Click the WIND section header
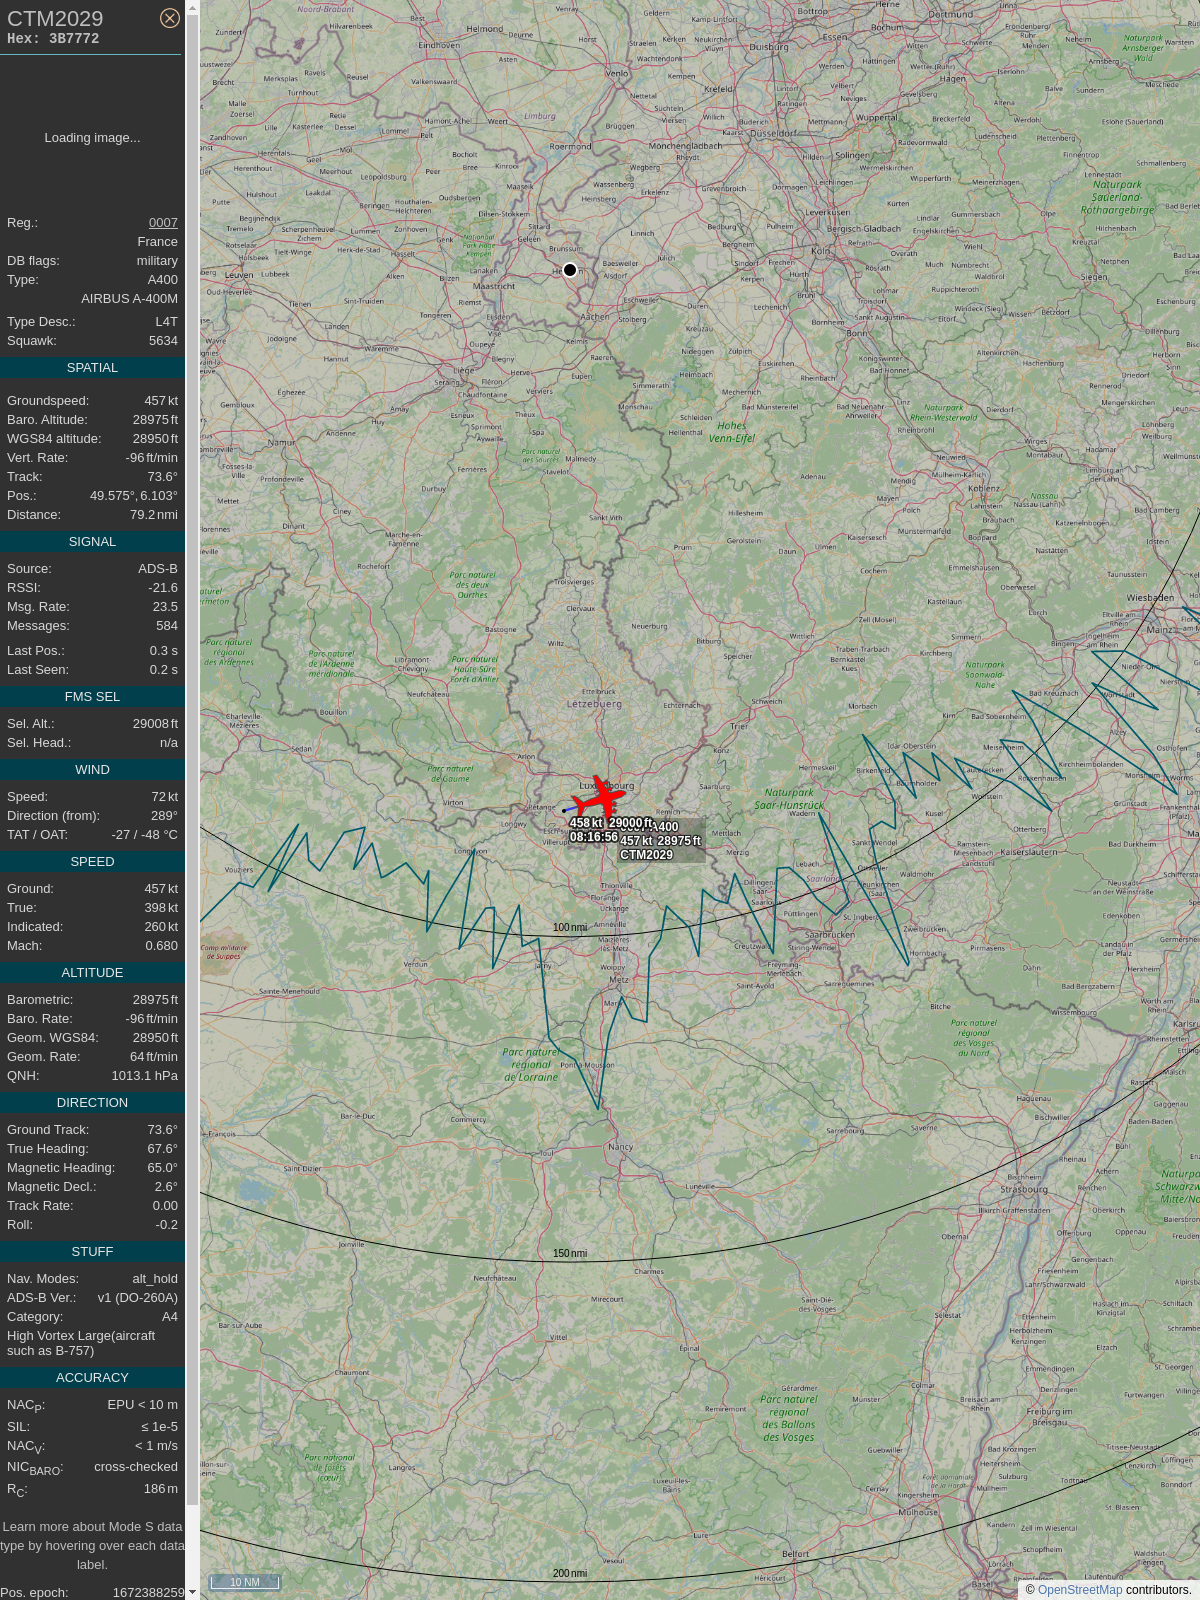This screenshot has height=1600, width=1200. coord(92,770)
